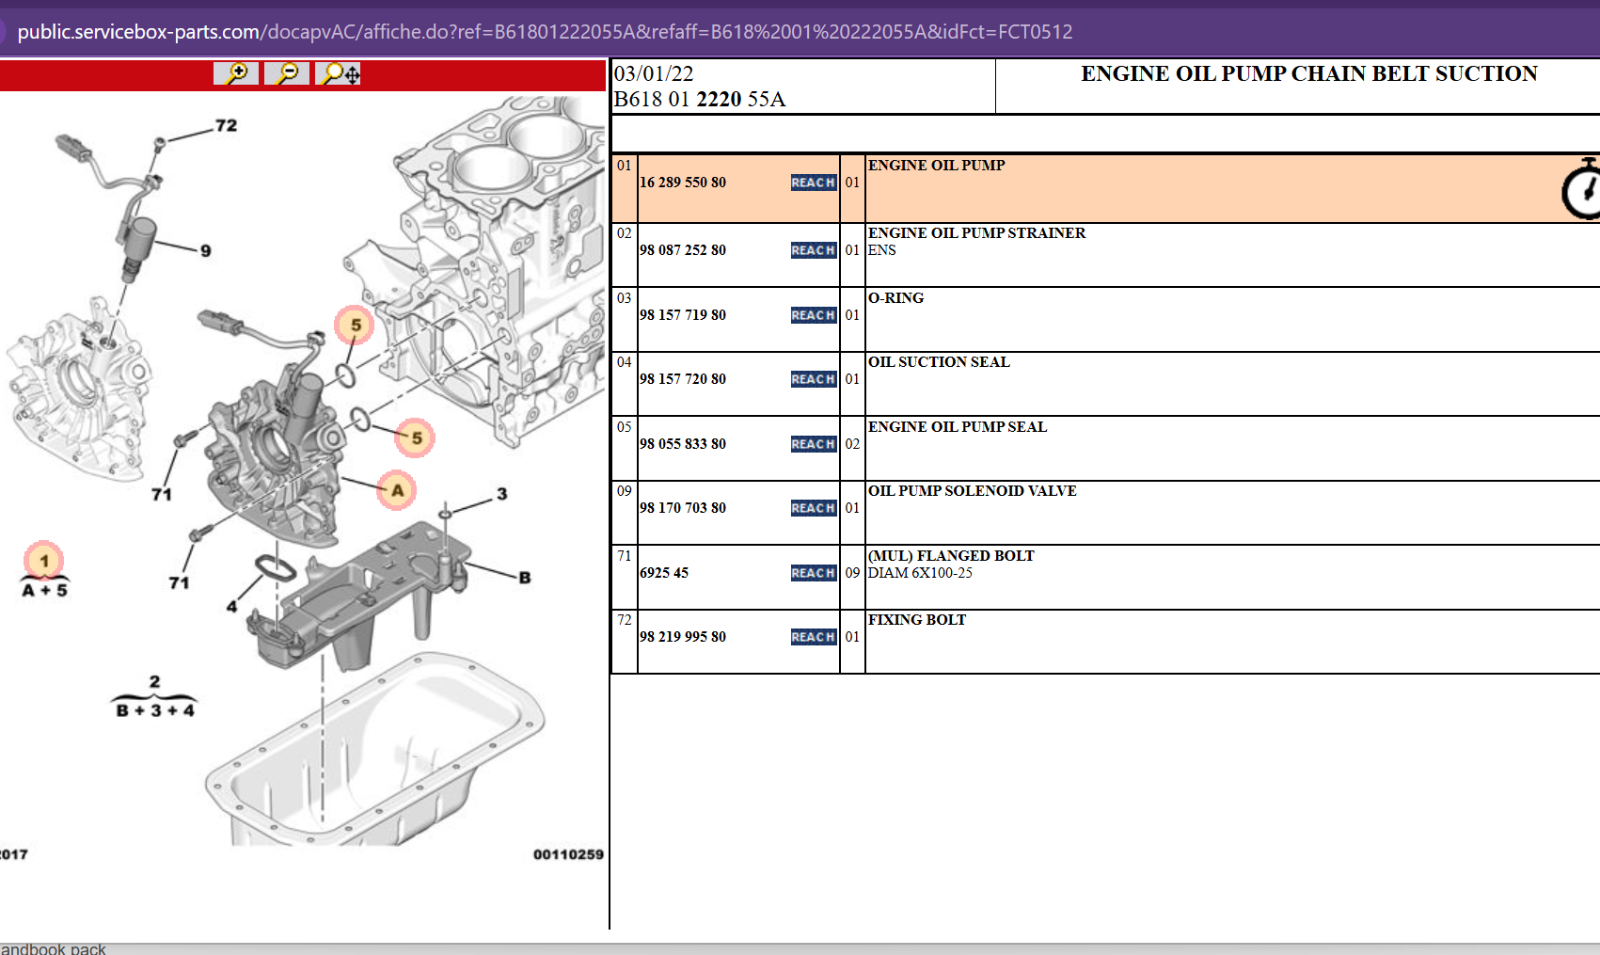The height and width of the screenshot is (955, 1600).
Task: Select callout 4 near the suction seal
Action: 232,606
